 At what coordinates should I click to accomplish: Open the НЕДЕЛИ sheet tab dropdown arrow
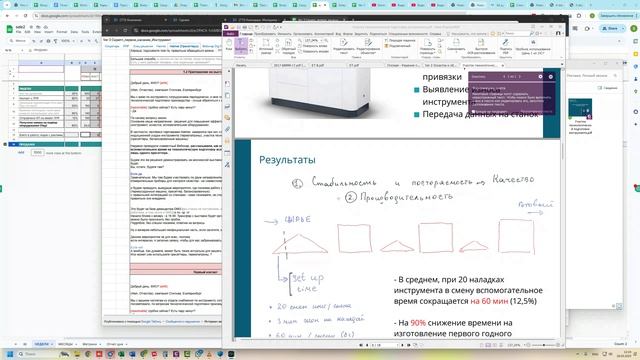[x=52, y=344]
